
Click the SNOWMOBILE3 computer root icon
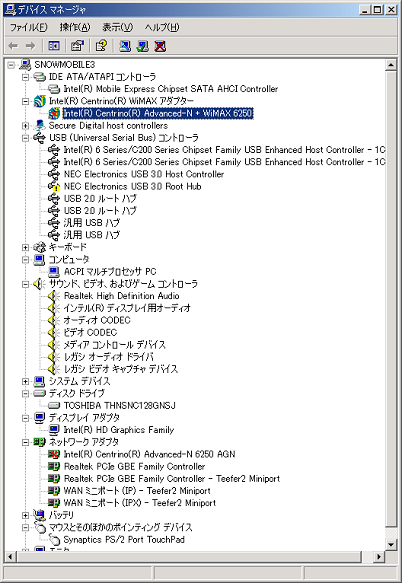[x=25, y=65]
